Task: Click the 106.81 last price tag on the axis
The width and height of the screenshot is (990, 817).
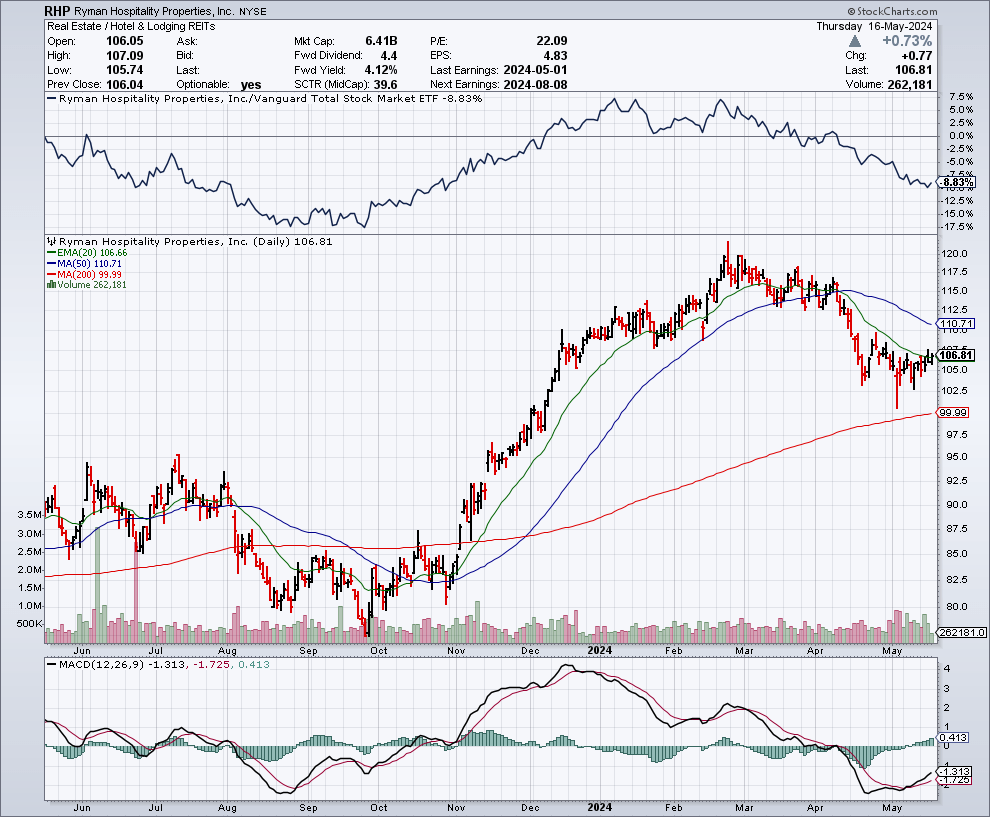Action: [957, 356]
